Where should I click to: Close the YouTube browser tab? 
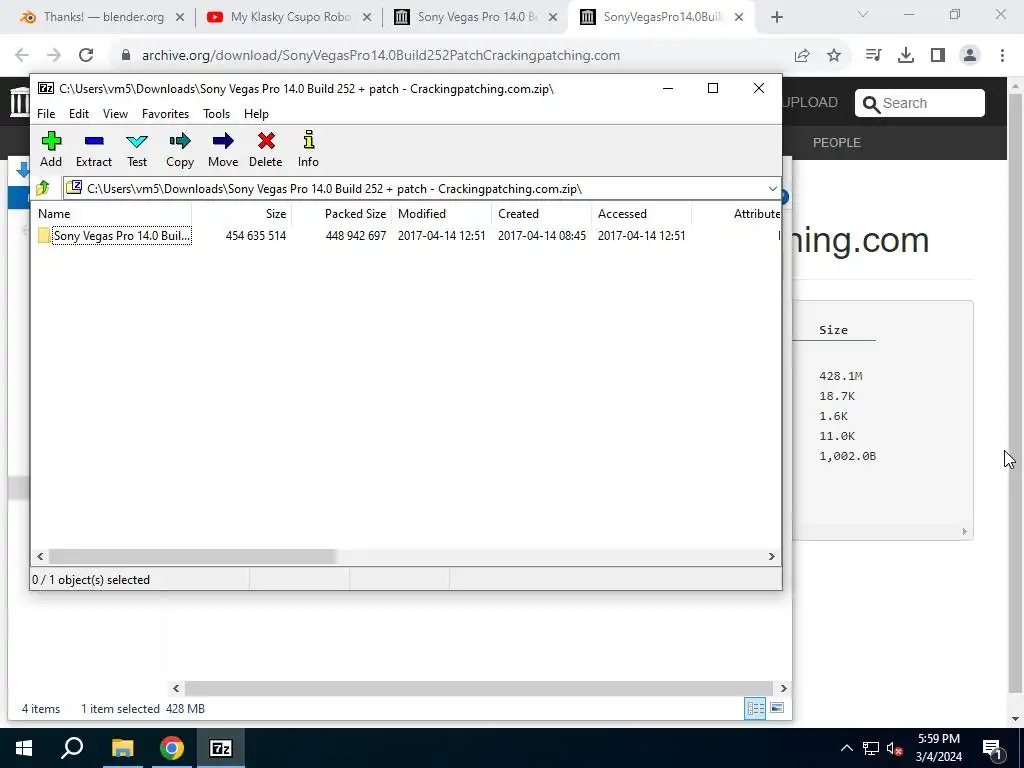(367, 17)
